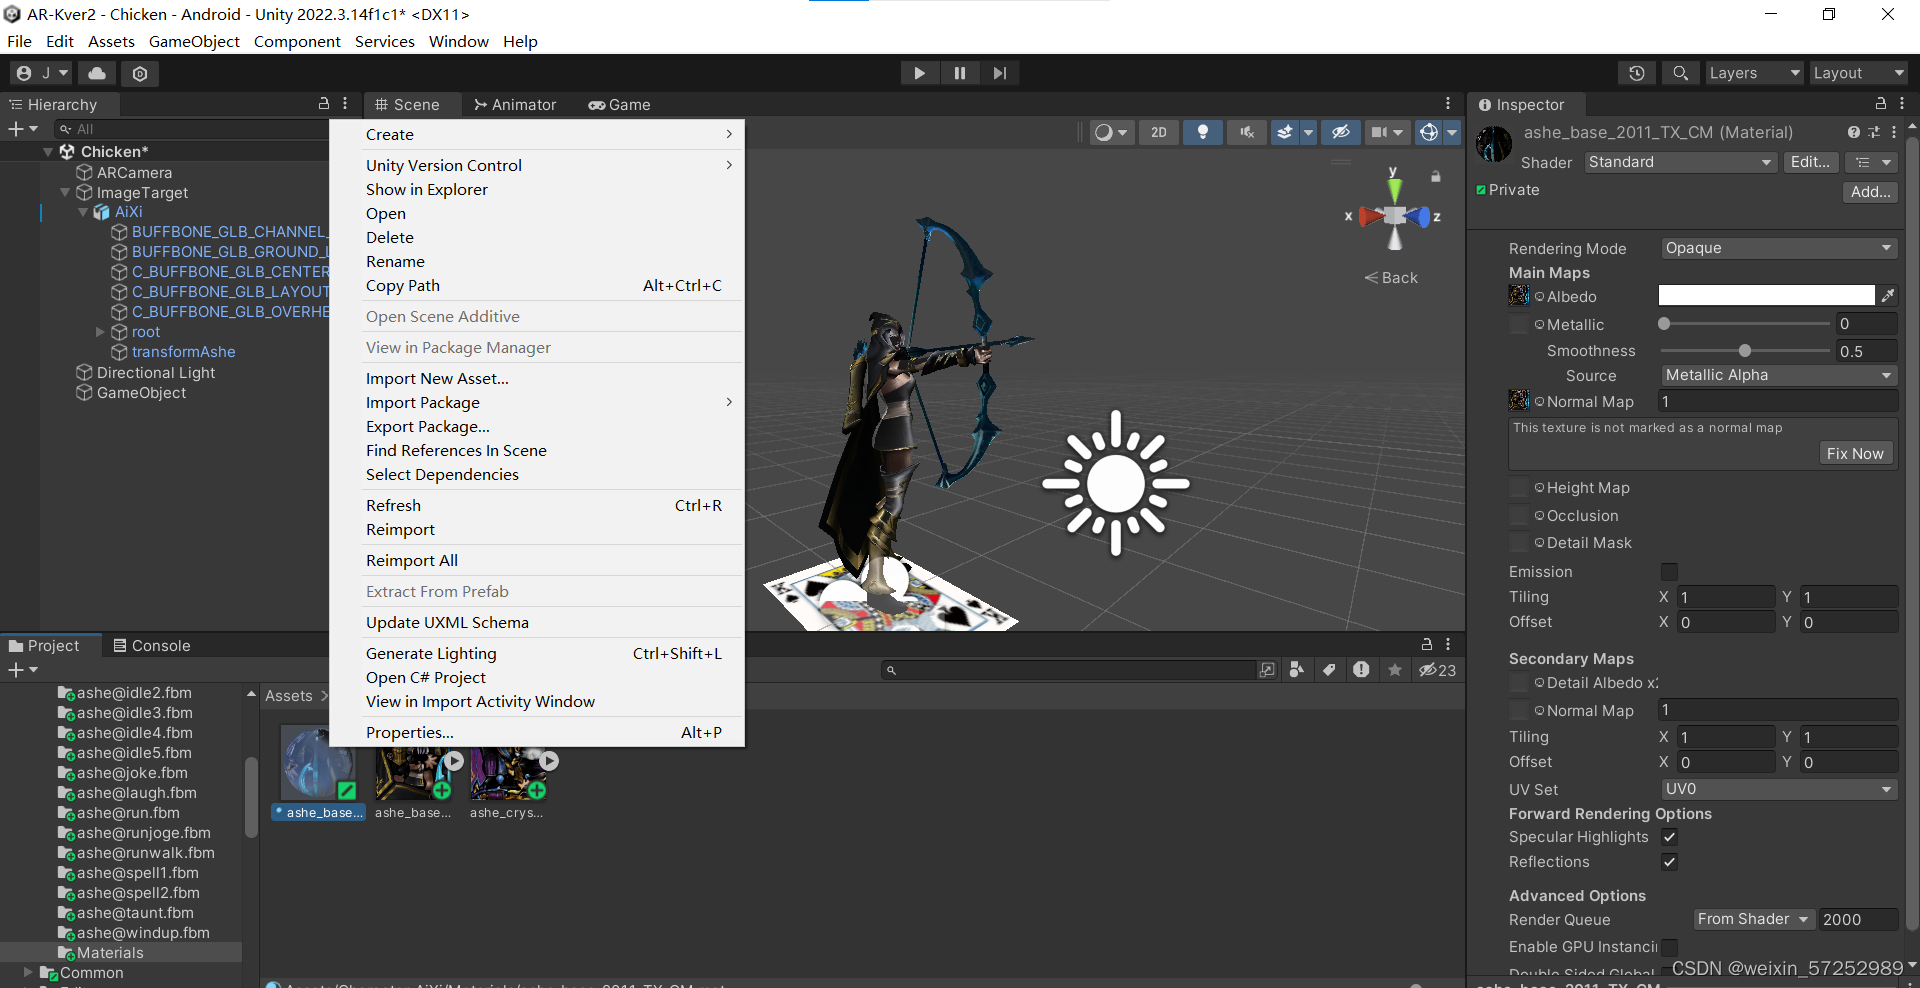This screenshot has height=988, width=1920.
Task: Toggle scene audio mute icon
Action: pyautogui.click(x=1246, y=132)
